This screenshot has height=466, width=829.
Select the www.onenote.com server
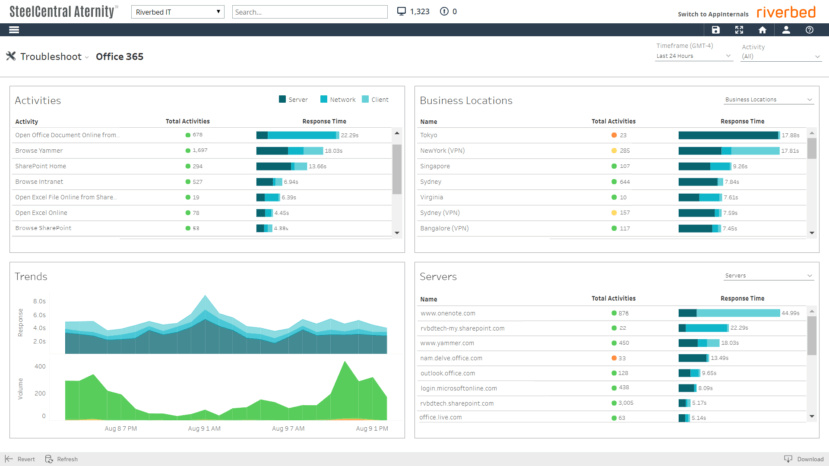pyautogui.click(x=612, y=313)
